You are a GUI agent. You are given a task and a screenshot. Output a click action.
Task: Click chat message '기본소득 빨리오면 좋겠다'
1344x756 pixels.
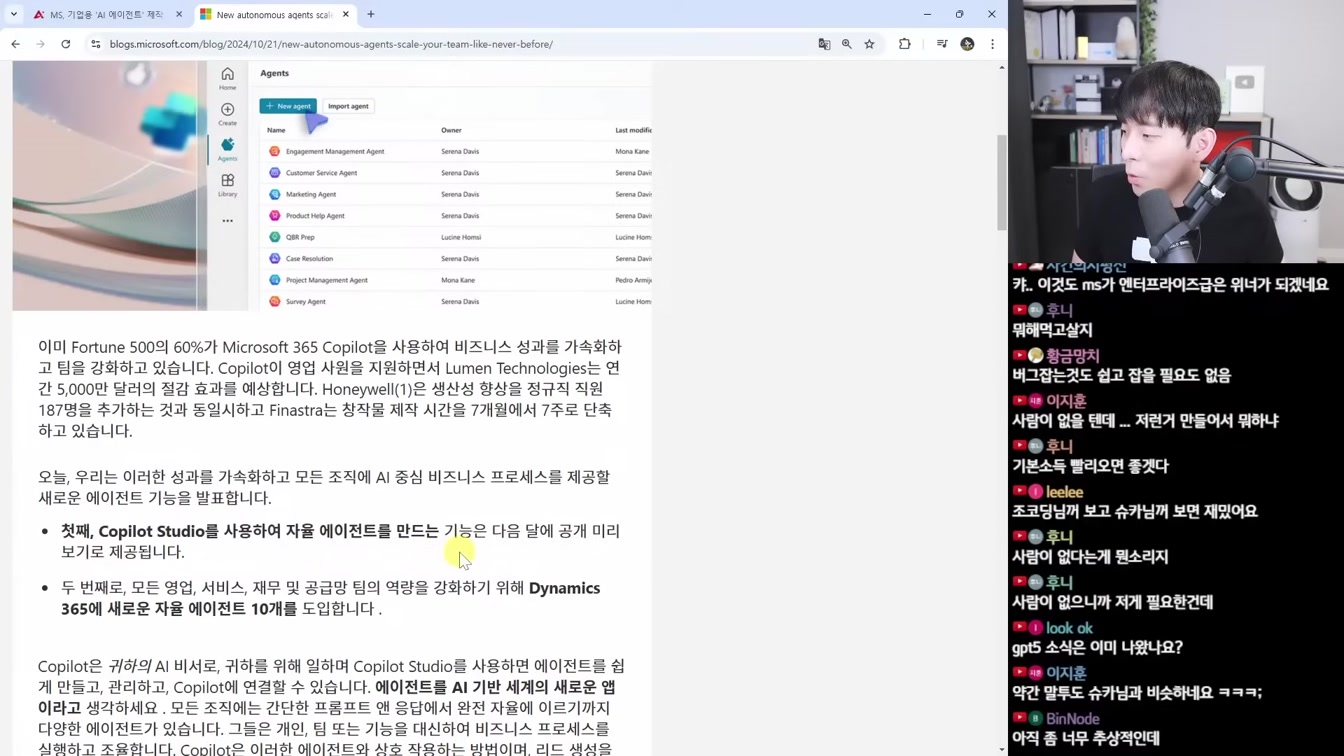[x=1090, y=466]
